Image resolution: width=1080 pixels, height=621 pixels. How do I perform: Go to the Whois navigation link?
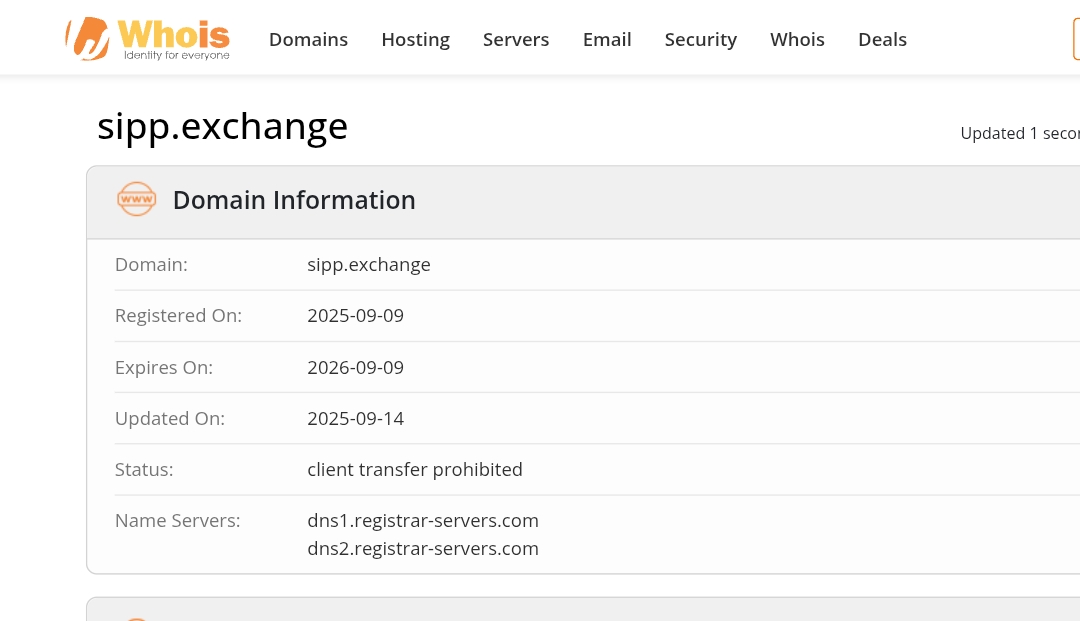click(797, 40)
